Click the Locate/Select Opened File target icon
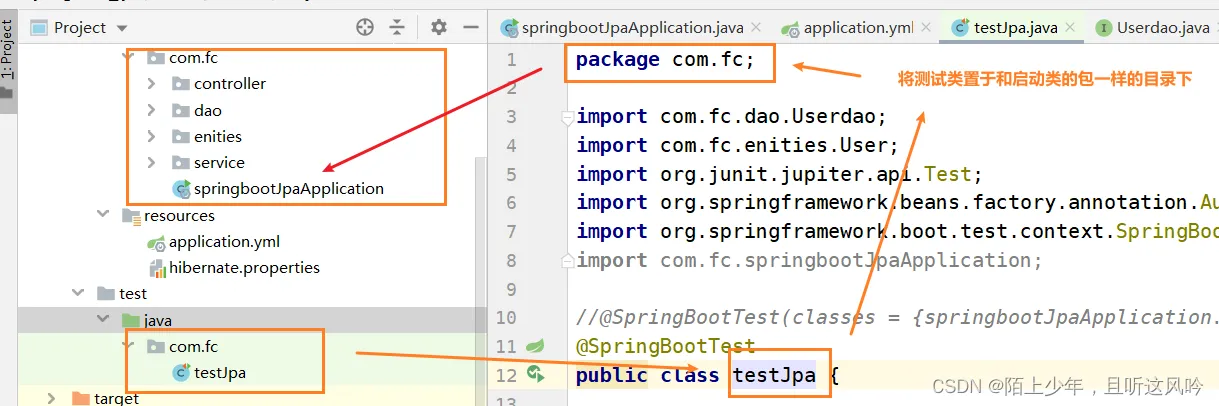The image size is (1219, 406). click(x=365, y=27)
